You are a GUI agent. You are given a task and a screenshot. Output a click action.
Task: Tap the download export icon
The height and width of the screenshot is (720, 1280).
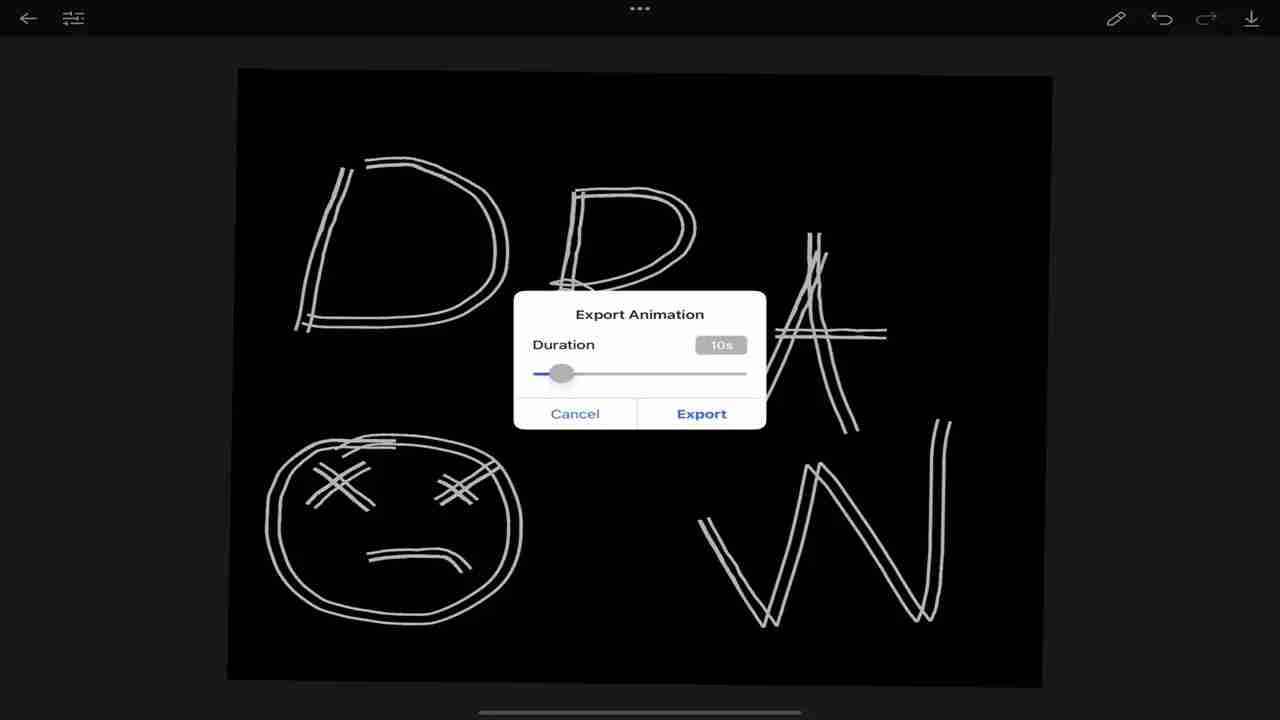tap(1251, 18)
